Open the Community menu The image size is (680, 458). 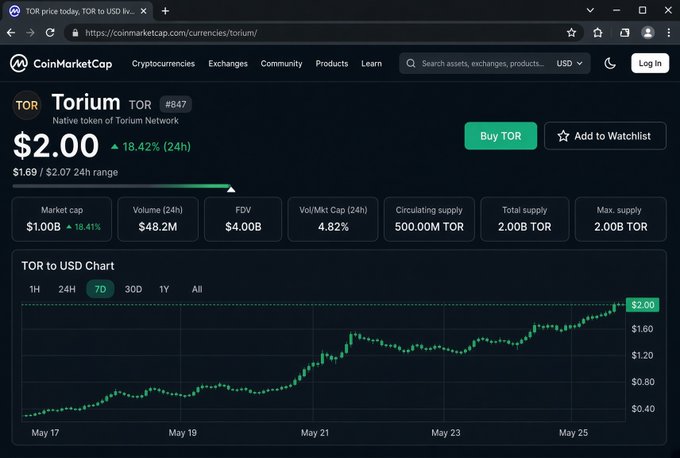point(281,63)
